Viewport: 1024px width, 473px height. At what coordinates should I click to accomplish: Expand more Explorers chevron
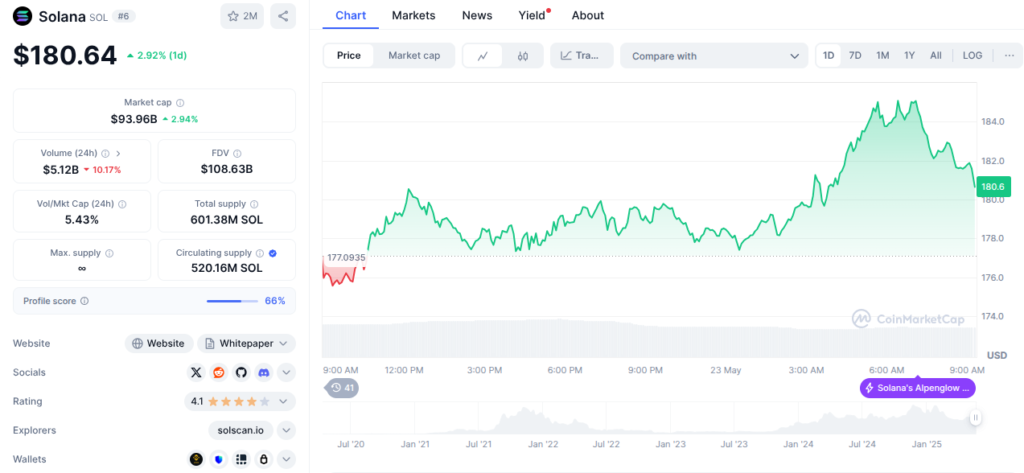(x=286, y=431)
